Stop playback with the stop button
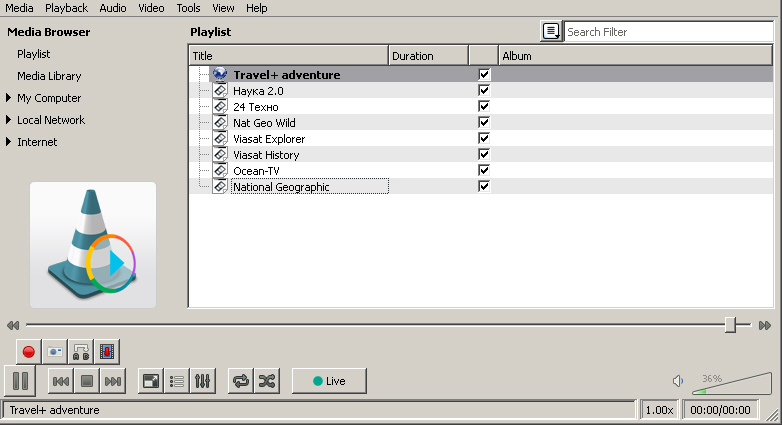Image resolution: width=782 pixels, height=425 pixels. click(x=87, y=381)
